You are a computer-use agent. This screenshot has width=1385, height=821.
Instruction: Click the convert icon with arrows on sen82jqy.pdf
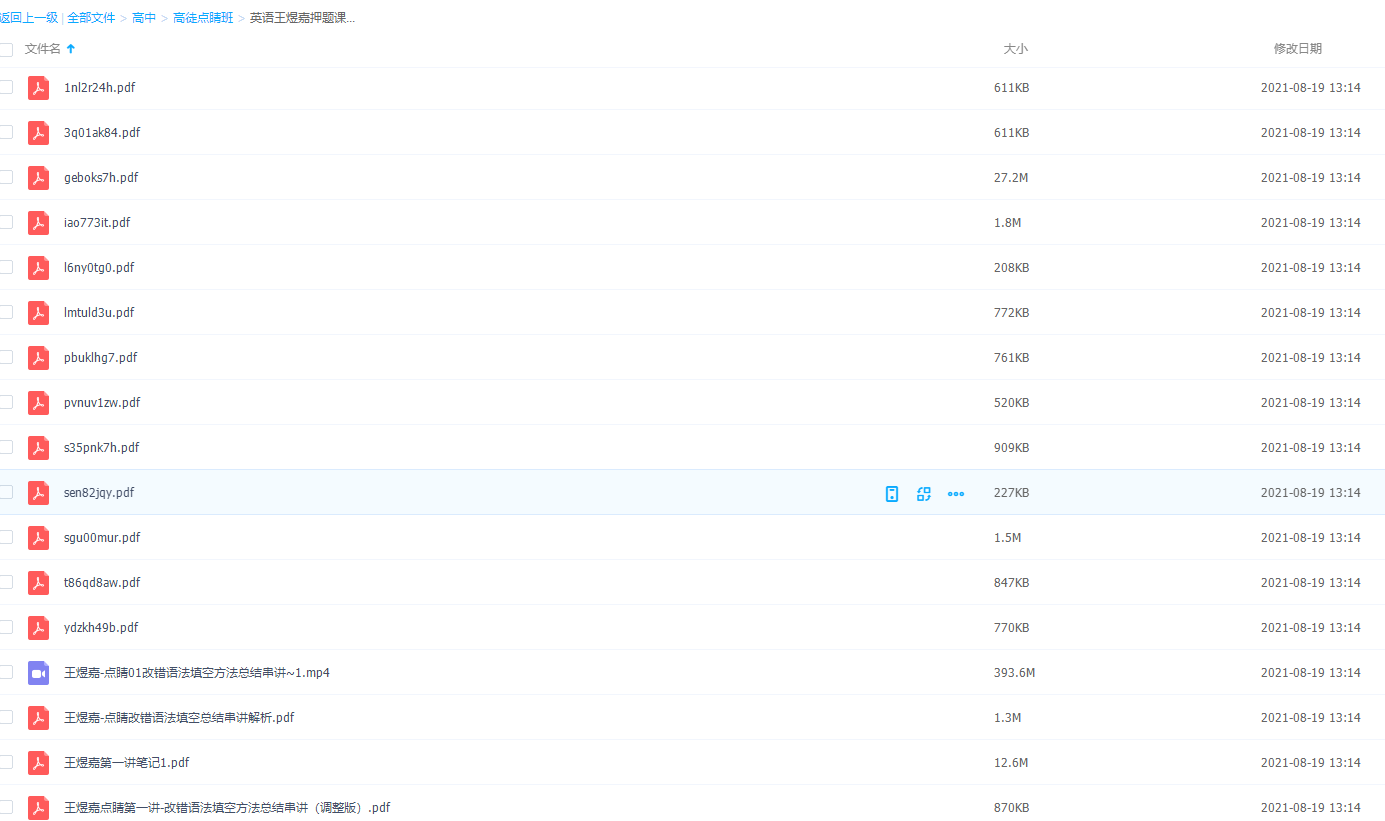[924, 493]
